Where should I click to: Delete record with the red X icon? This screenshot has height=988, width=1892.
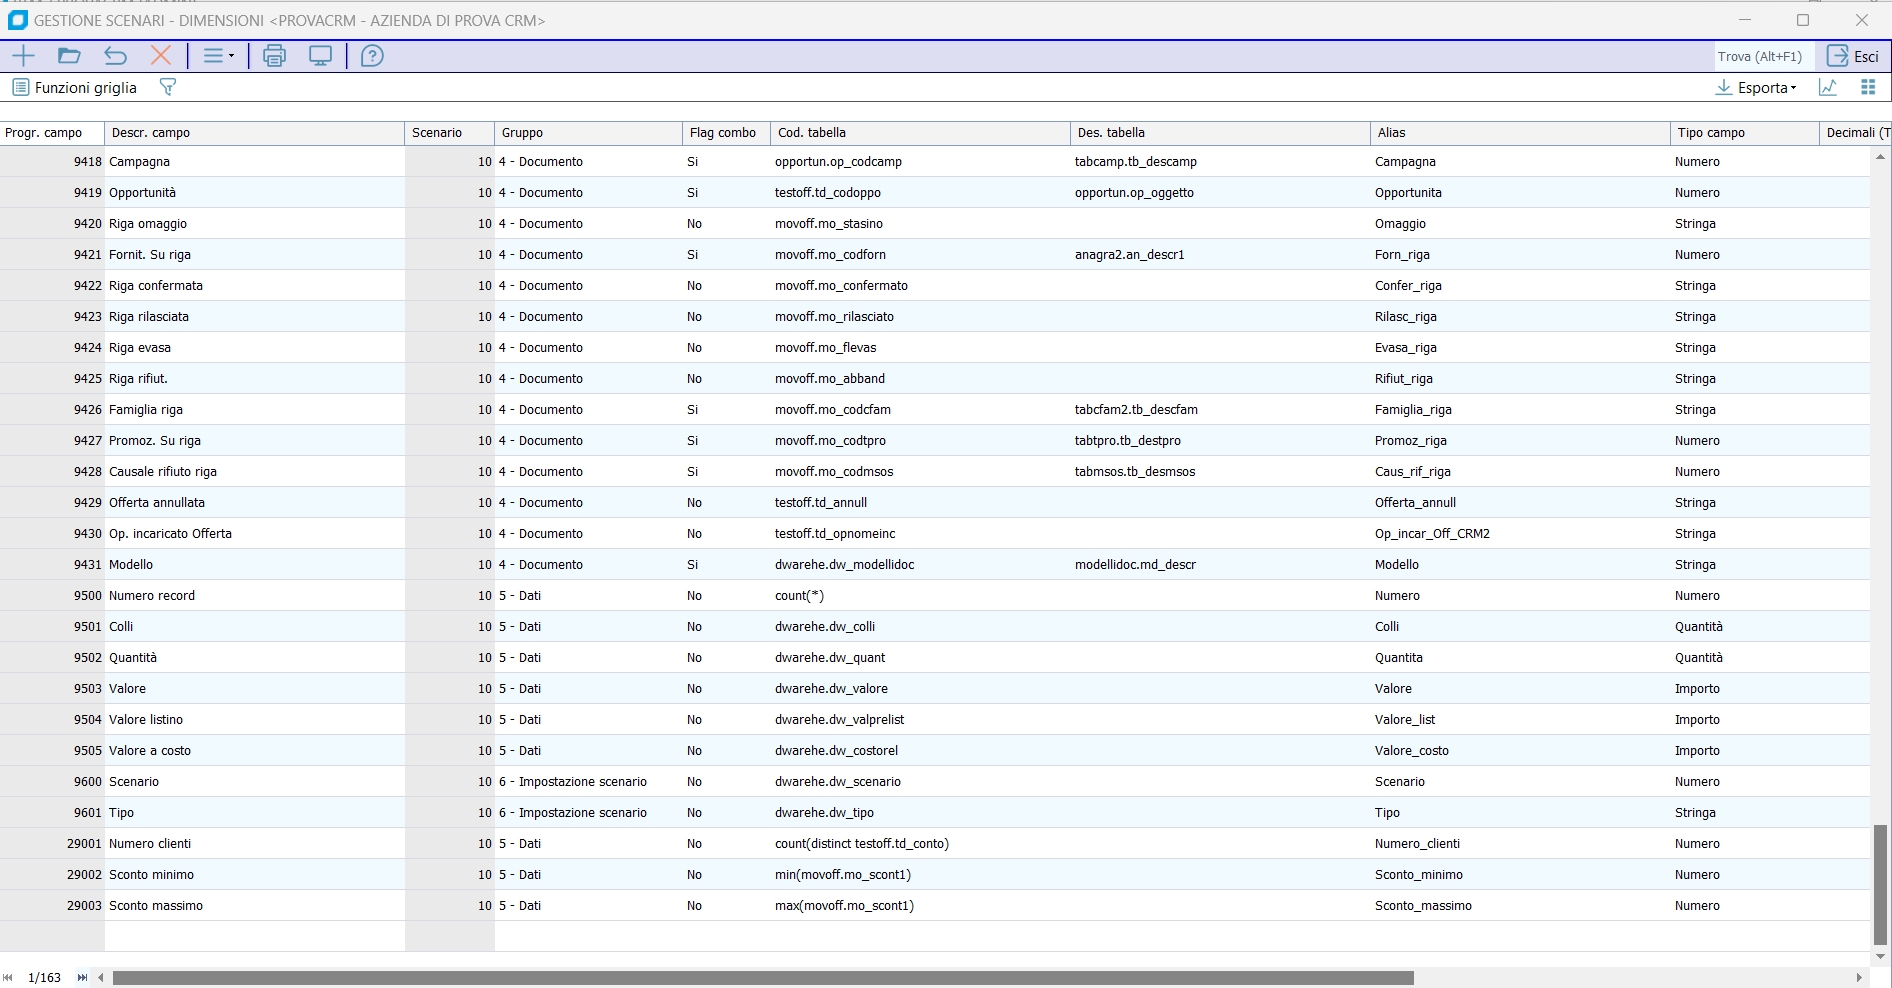pyautogui.click(x=161, y=56)
